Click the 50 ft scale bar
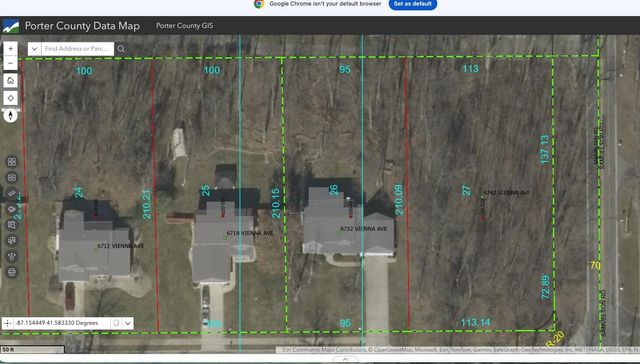 [32, 350]
